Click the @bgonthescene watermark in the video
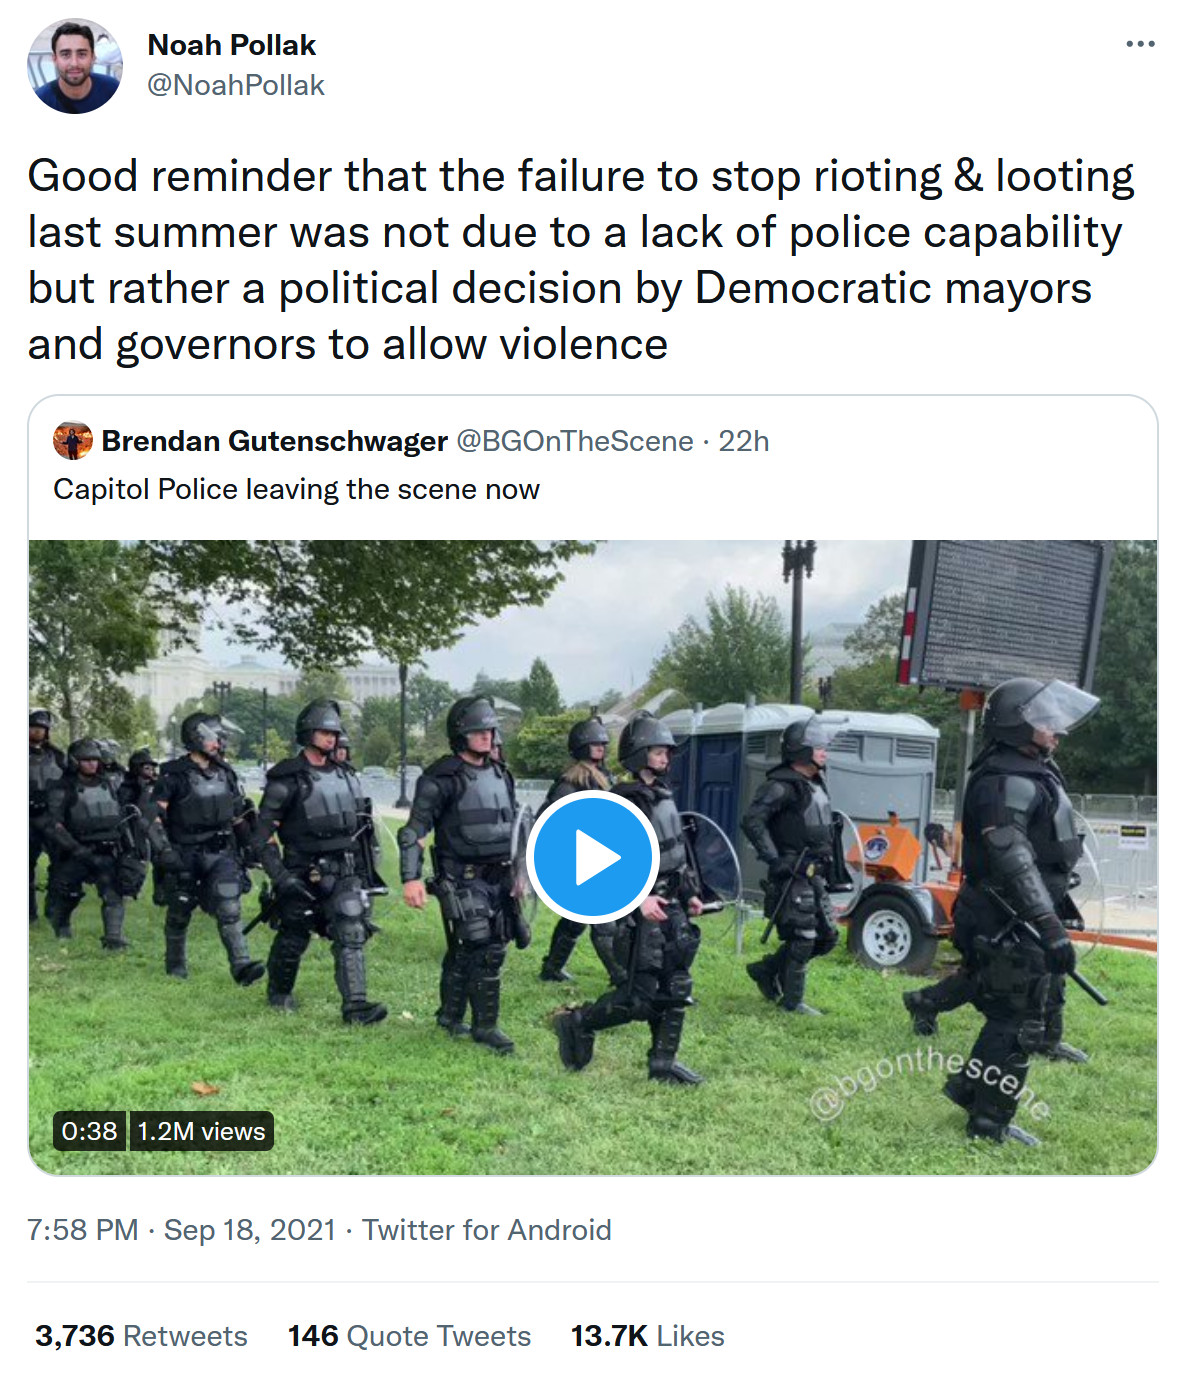The width and height of the screenshot is (1187, 1379). point(929,1084)
